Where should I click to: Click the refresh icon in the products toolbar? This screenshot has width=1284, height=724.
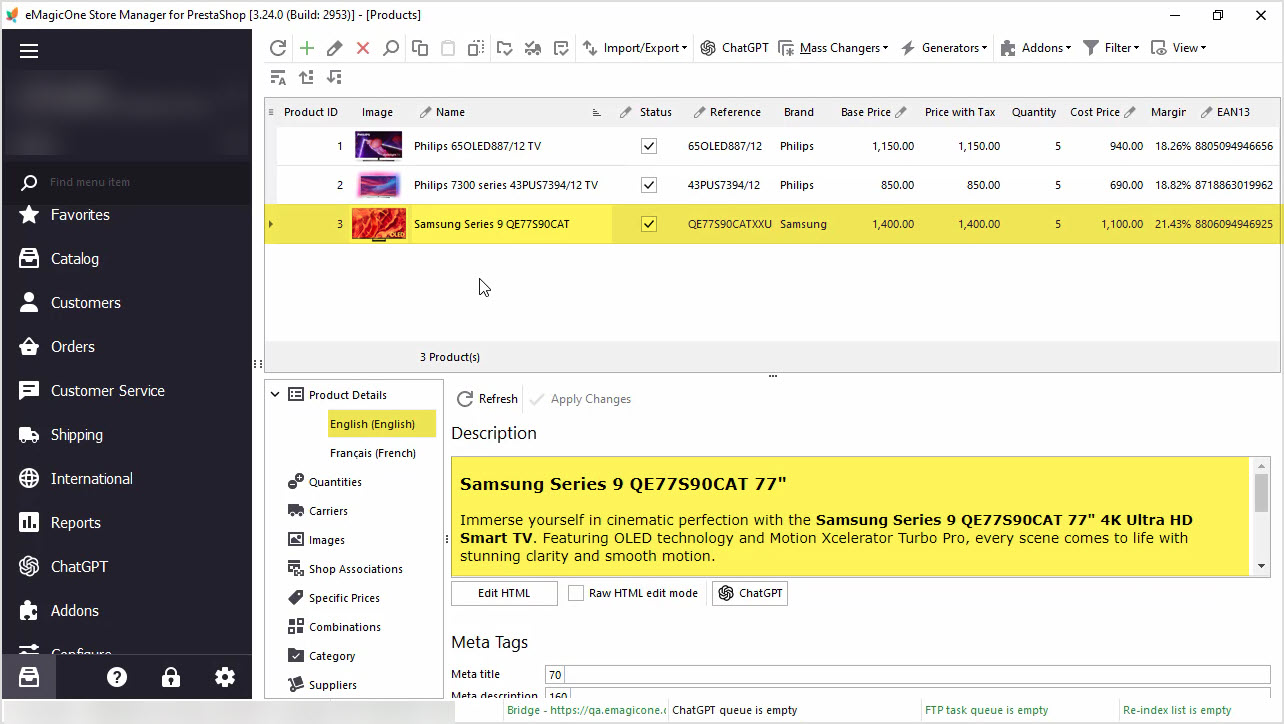click(278, 48)
